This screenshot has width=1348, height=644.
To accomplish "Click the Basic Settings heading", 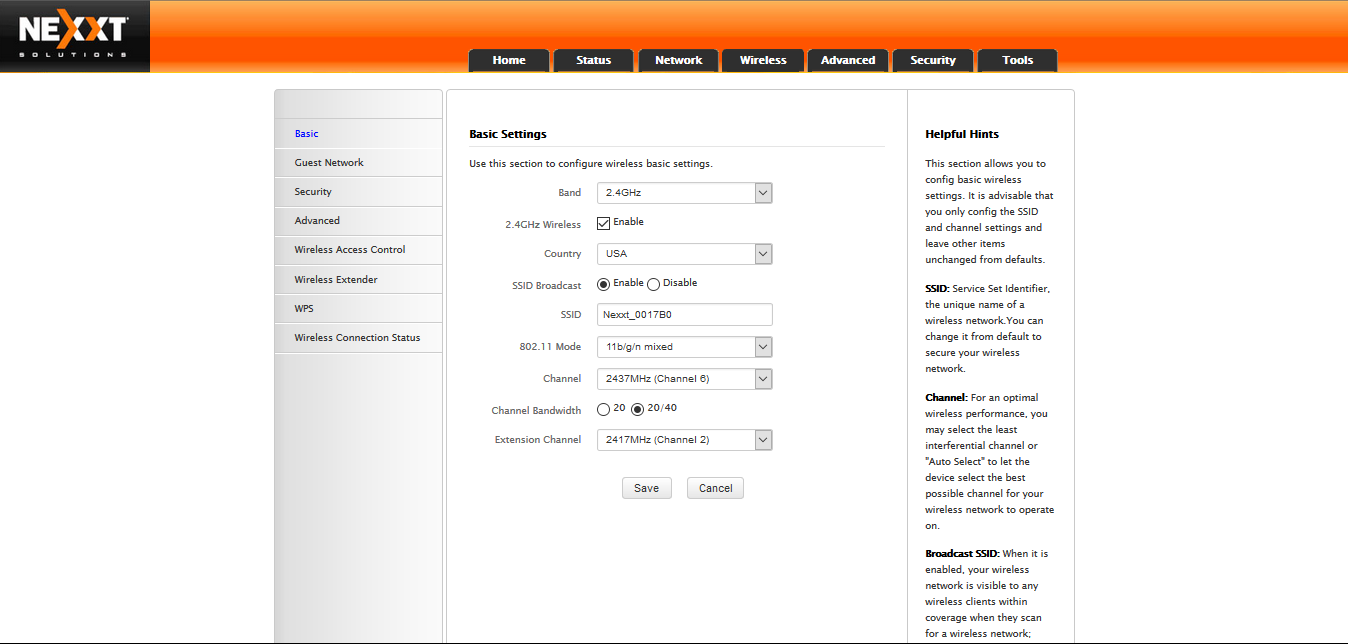I will click(x=508, y=134).
